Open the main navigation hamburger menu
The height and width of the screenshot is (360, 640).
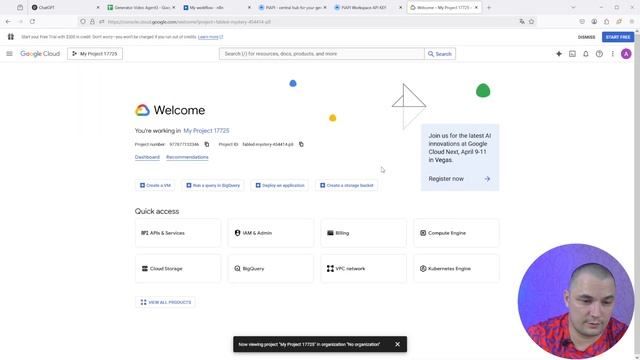[x=9, y=53]
